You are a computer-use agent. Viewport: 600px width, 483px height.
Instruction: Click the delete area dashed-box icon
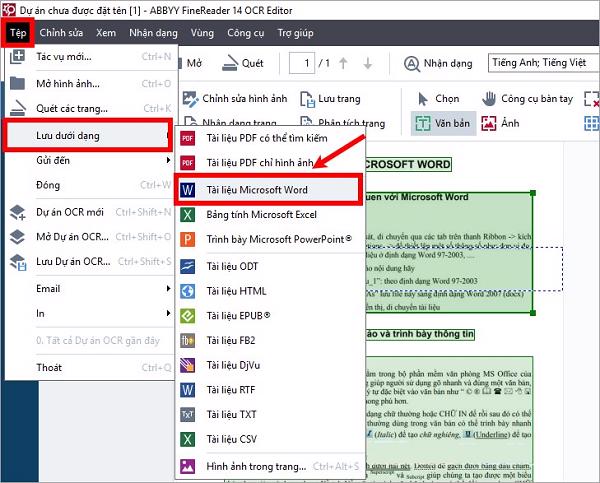[592, 99]
